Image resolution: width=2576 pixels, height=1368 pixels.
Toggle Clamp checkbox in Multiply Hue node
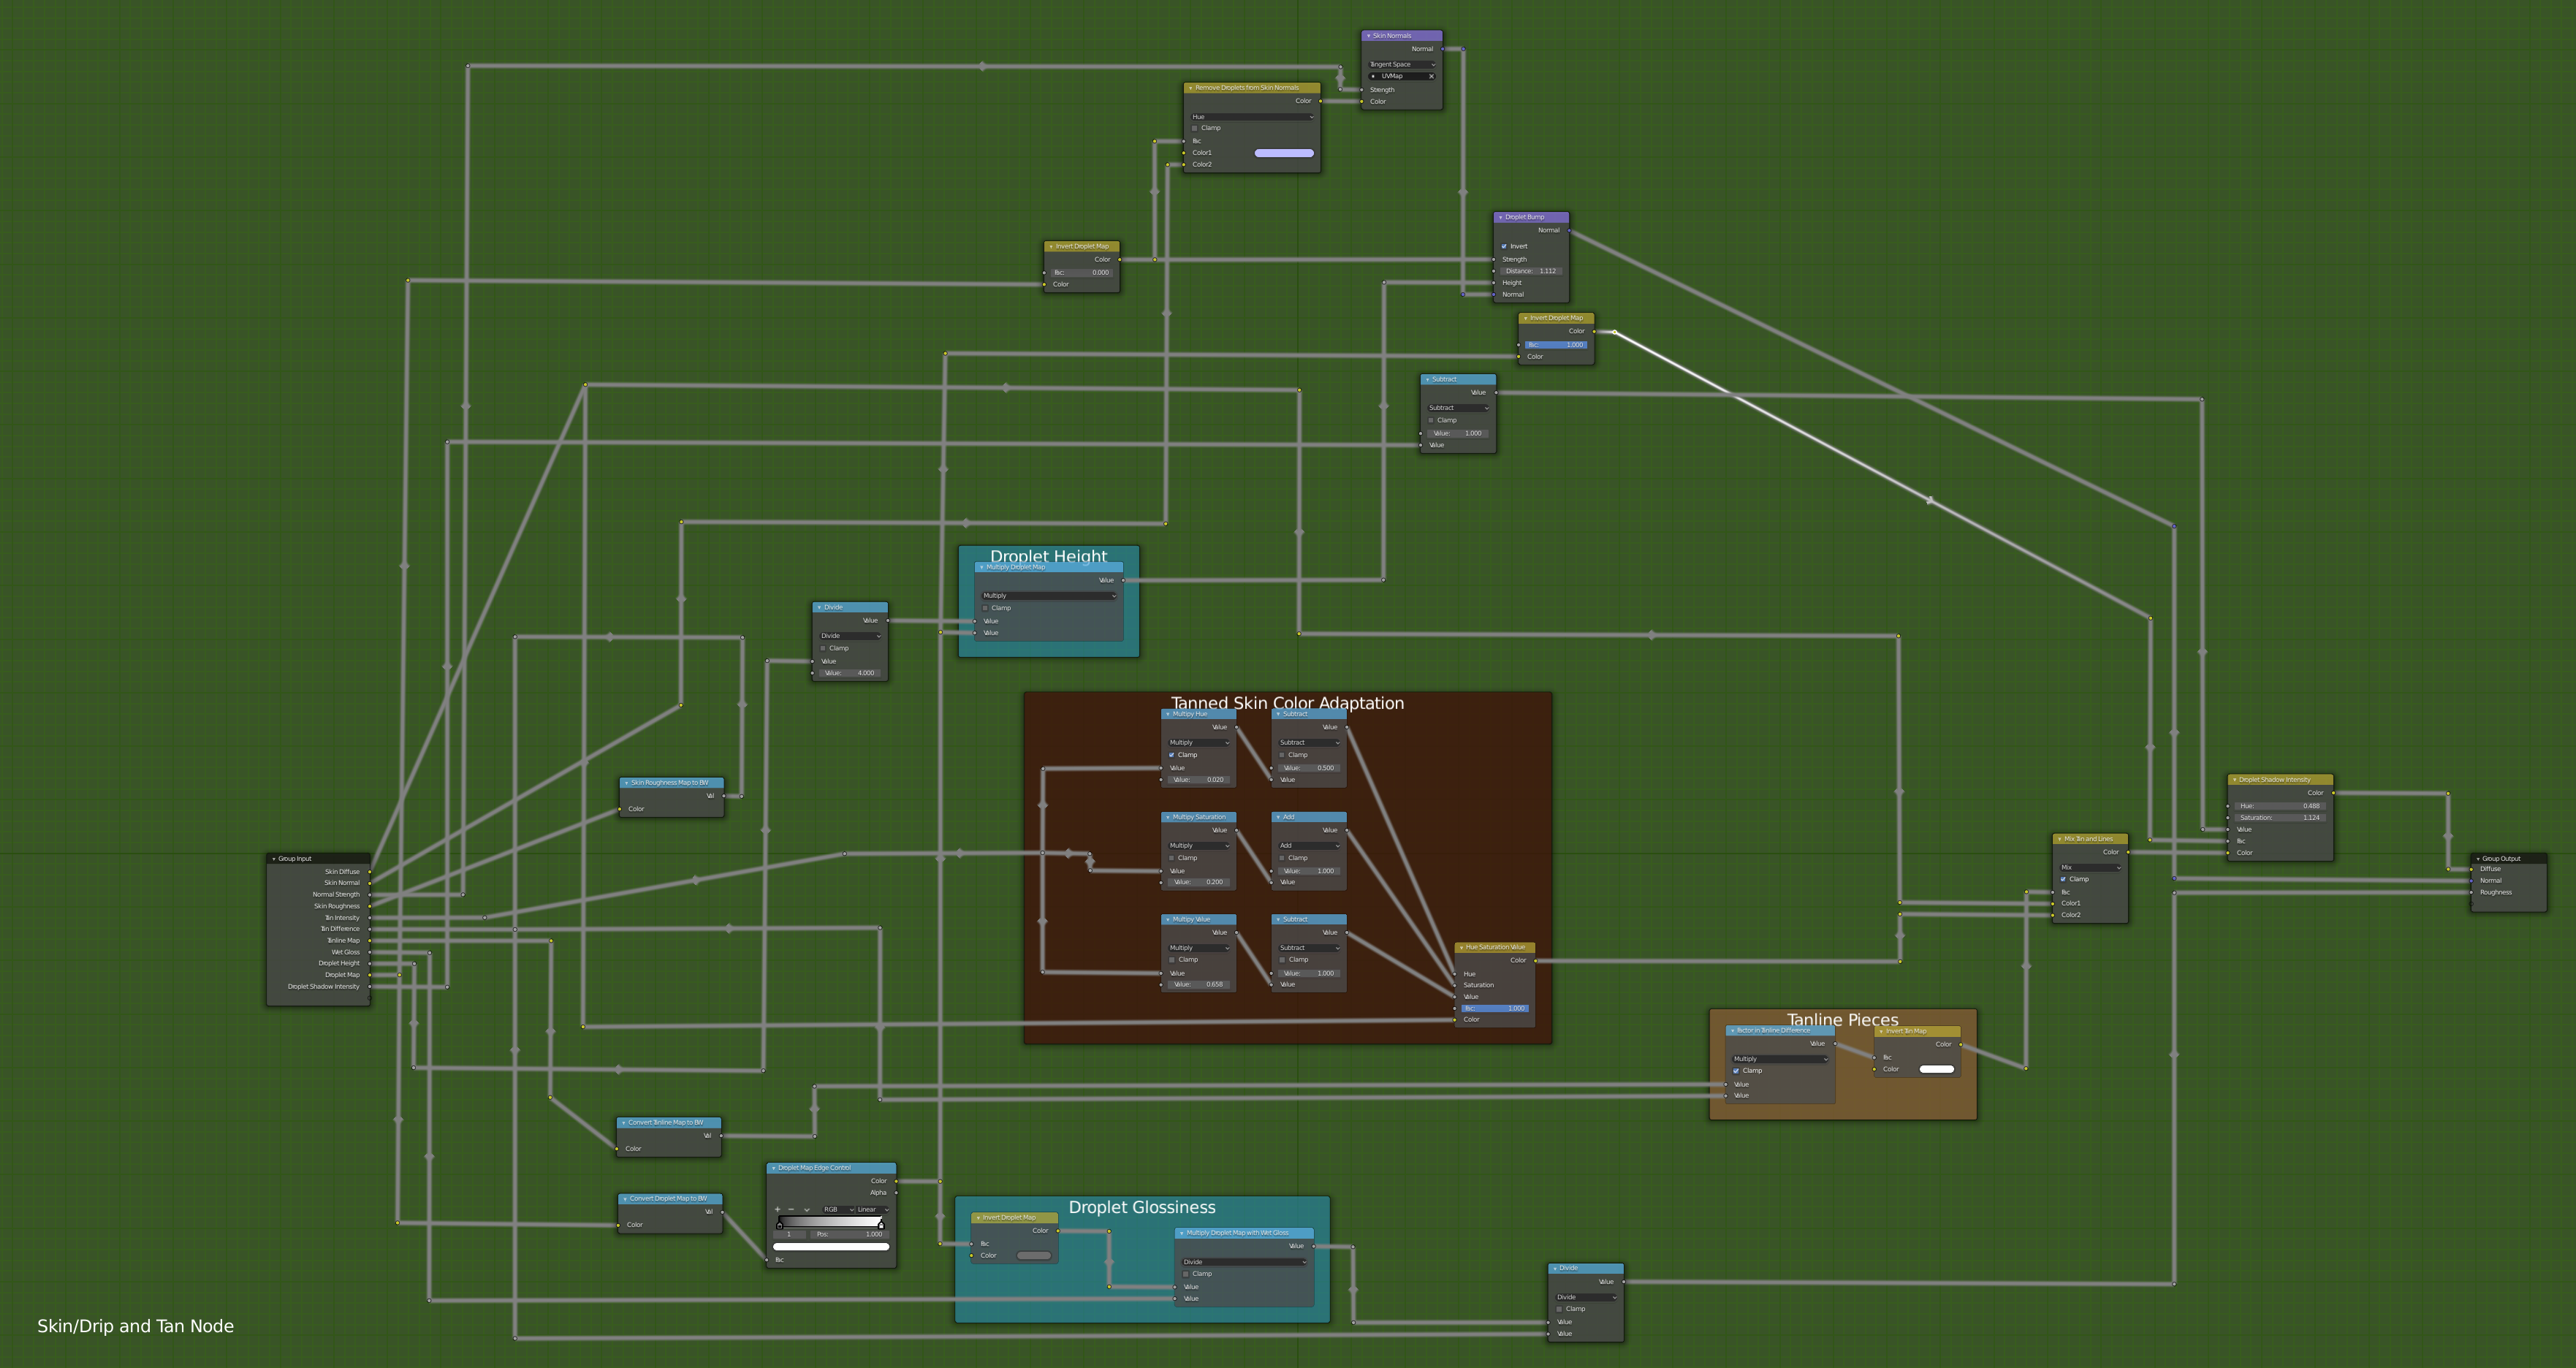click(1172, 755)
